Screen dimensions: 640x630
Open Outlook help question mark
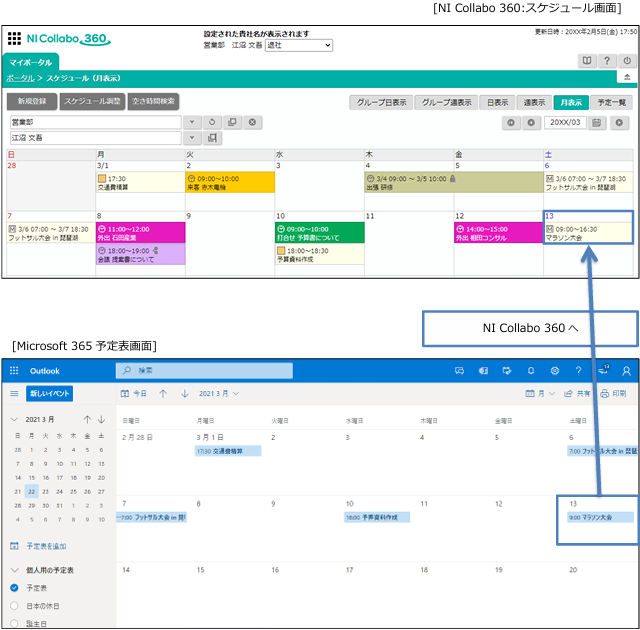(578, 370)
